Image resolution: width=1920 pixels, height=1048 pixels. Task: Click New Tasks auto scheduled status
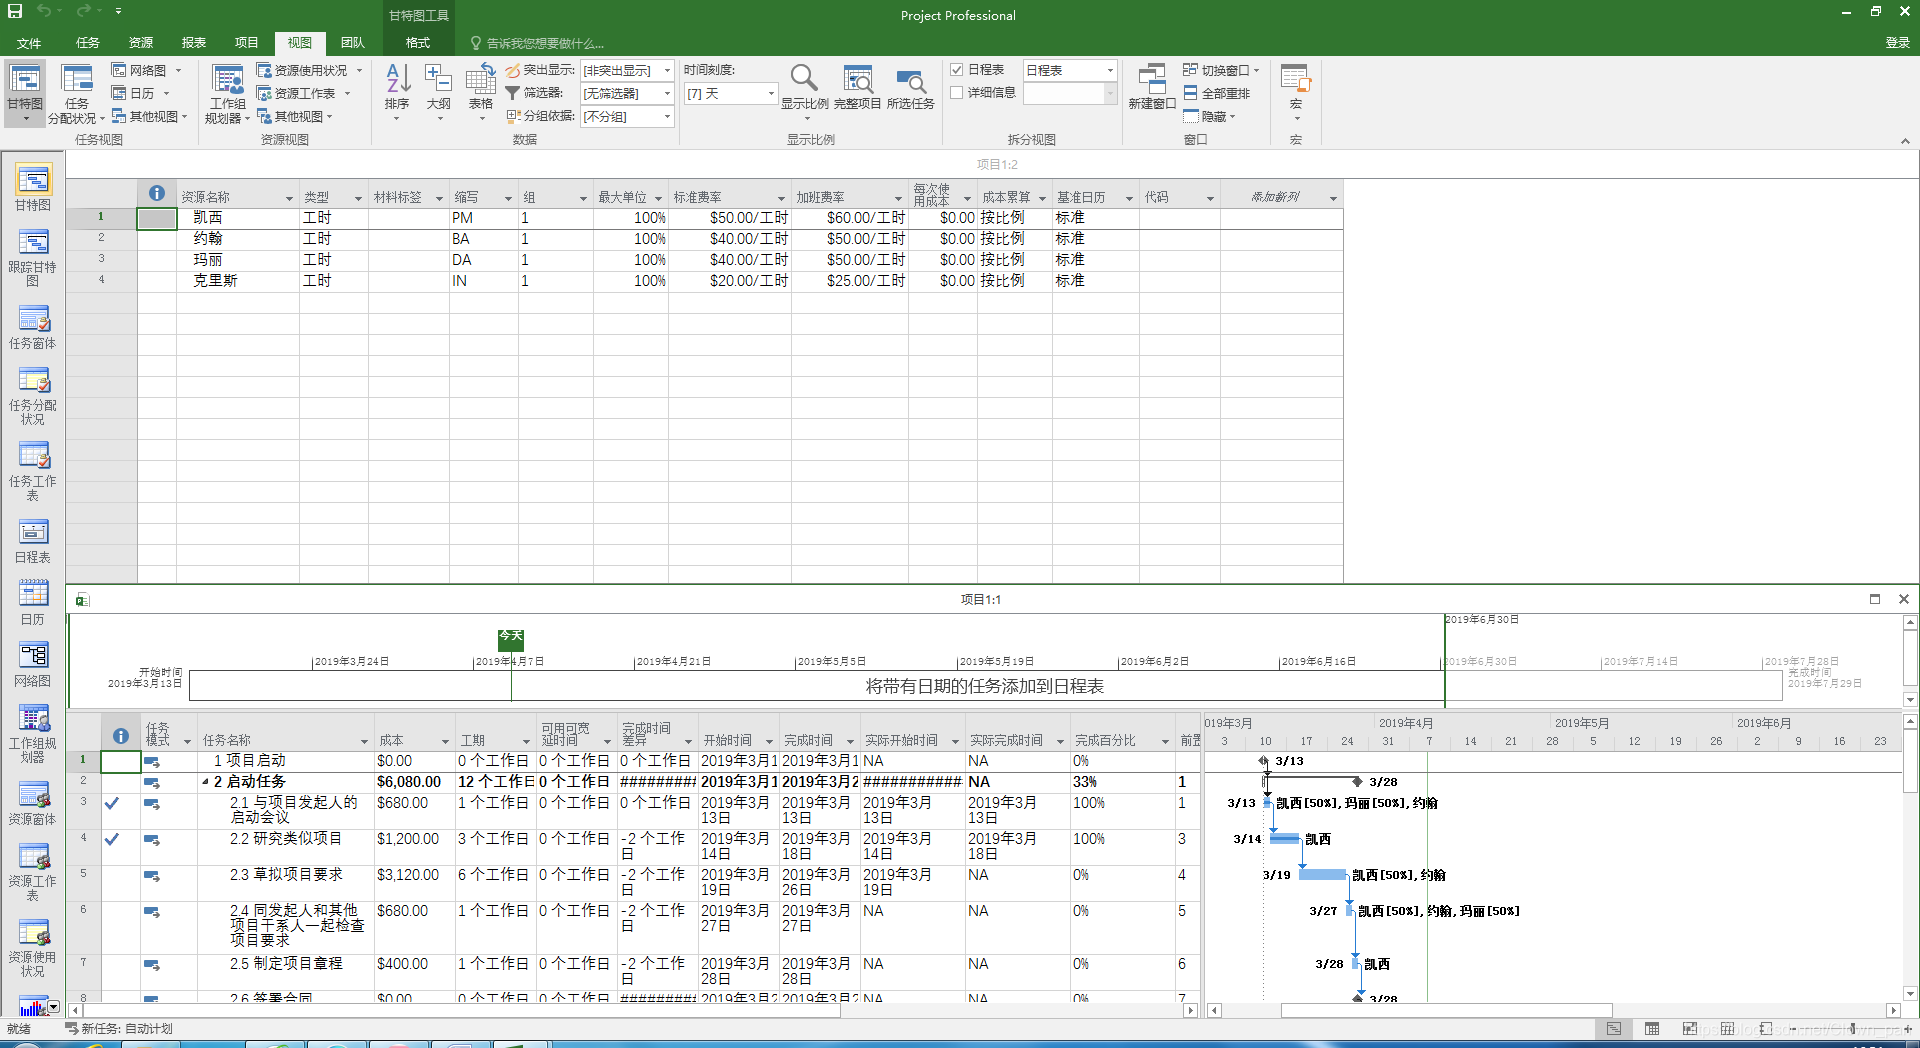click(x=119, y=1029)
